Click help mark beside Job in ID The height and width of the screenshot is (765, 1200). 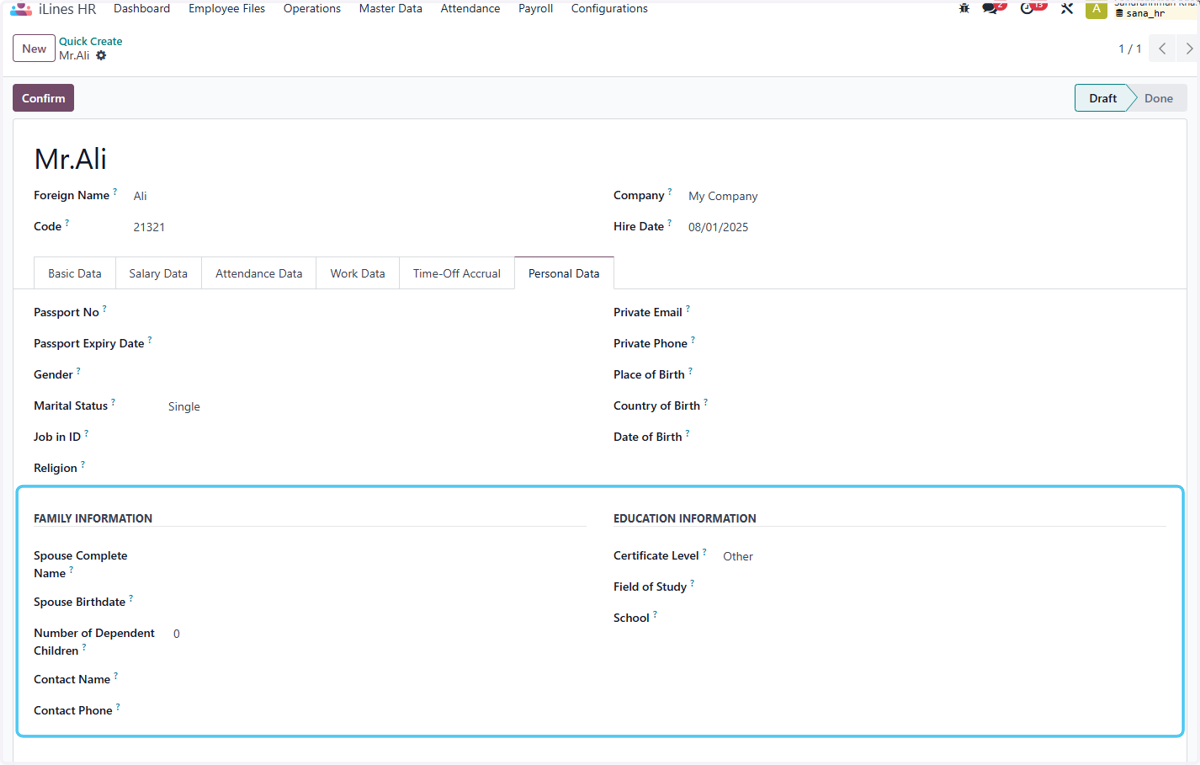pyautogui.click(x=86, y=433)
